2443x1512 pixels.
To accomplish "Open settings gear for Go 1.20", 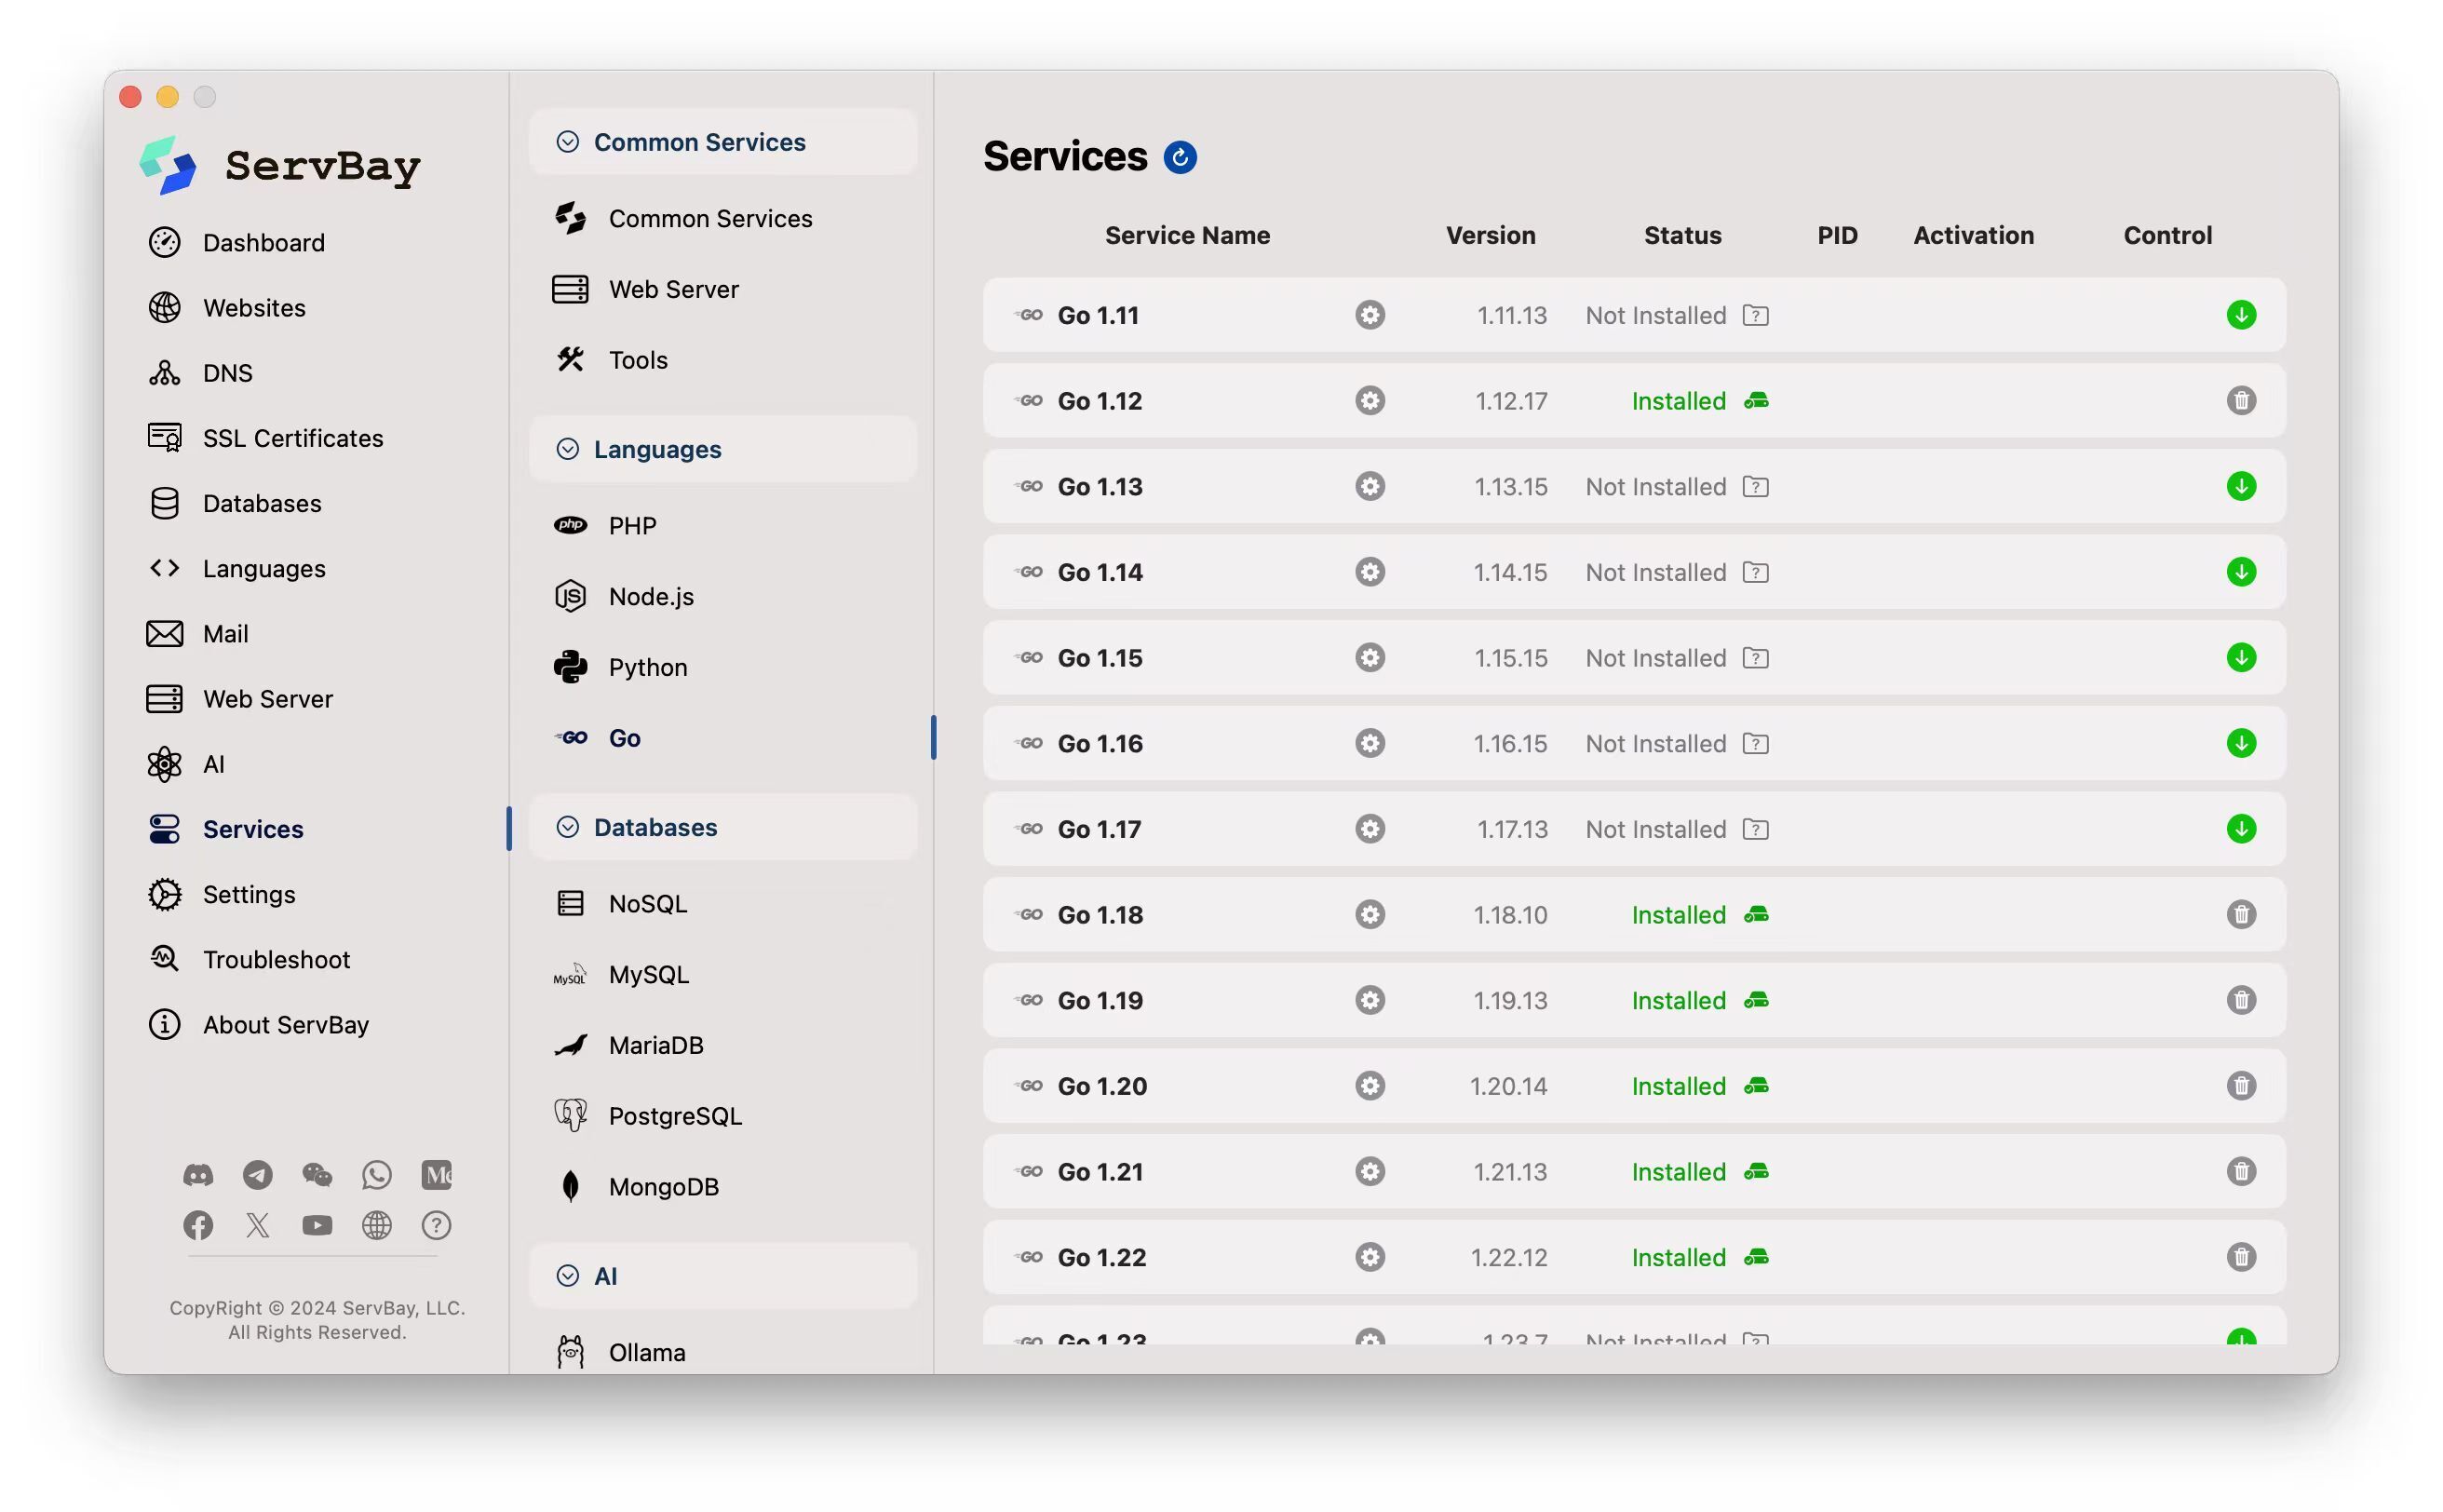I will point(1370,1086).
